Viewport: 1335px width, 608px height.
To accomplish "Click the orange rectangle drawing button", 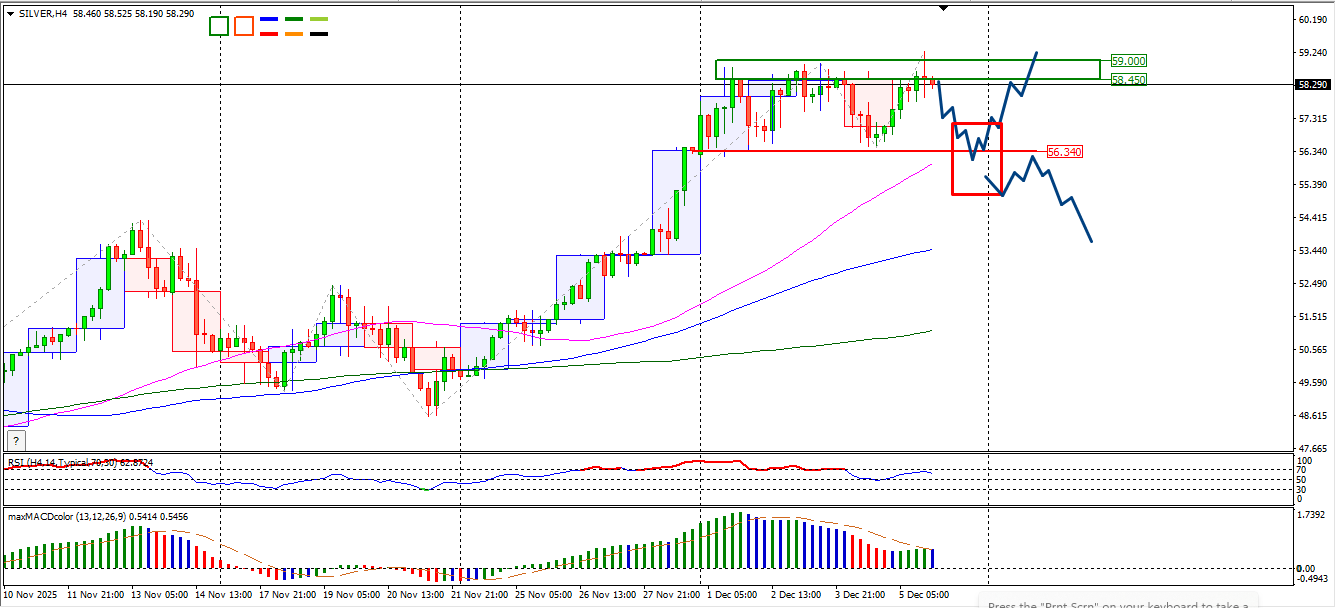I will point(244,26).
